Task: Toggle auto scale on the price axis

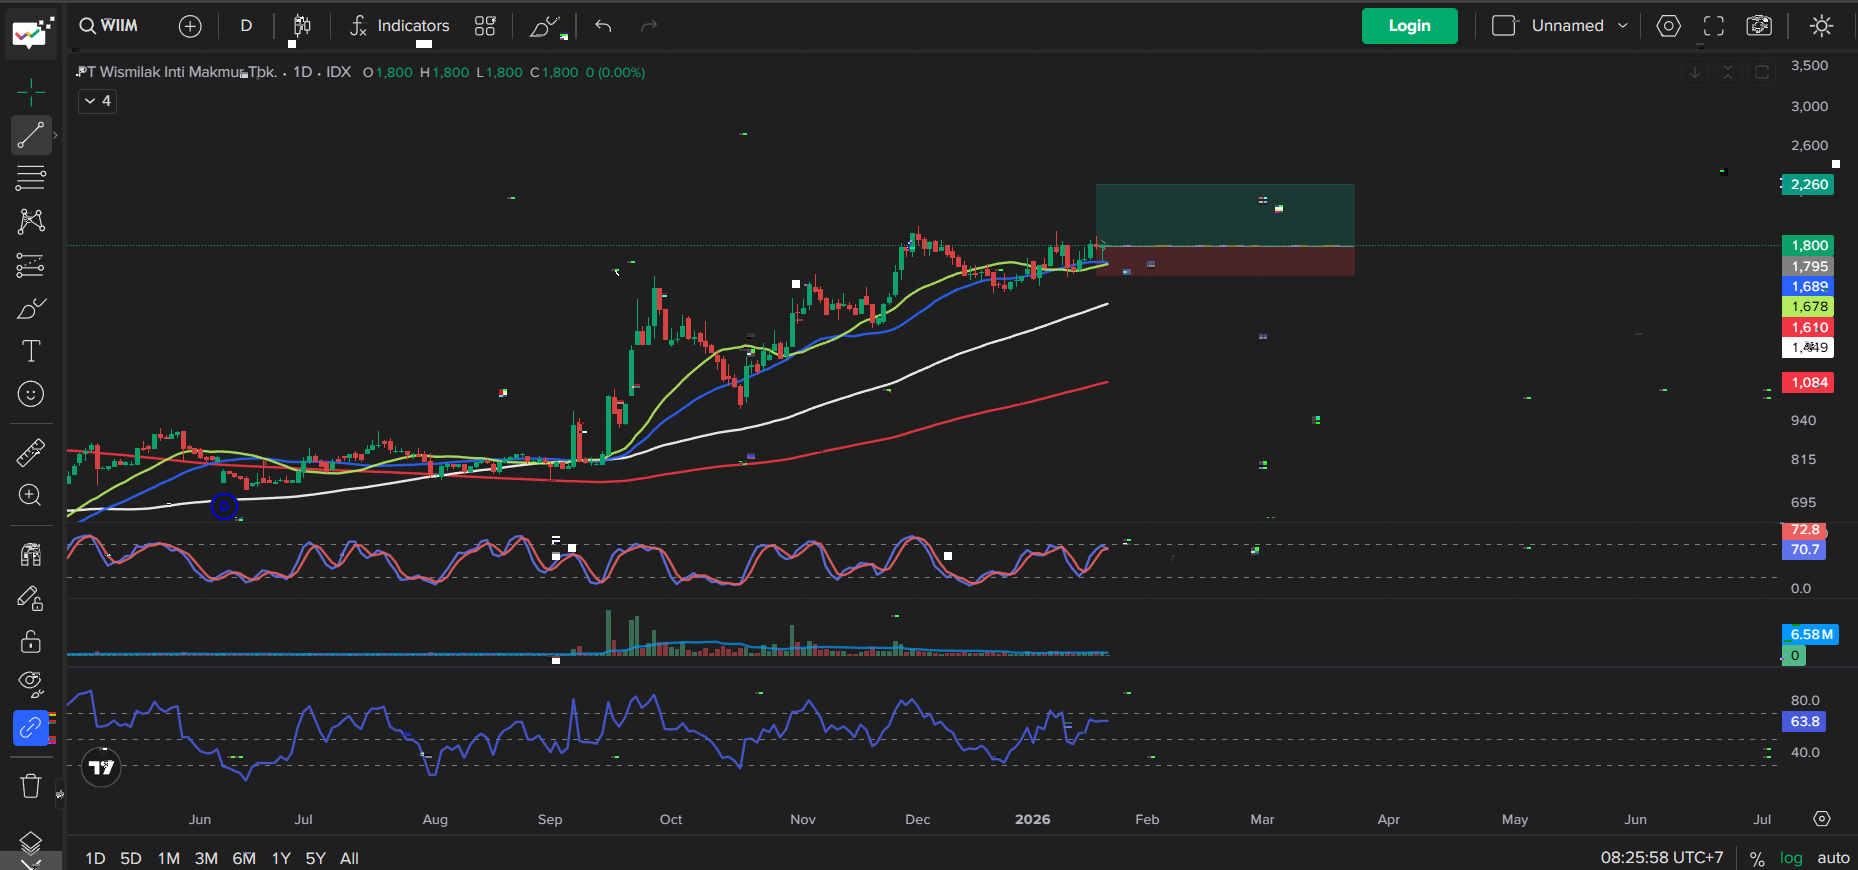Action: tap(1833, 858)
